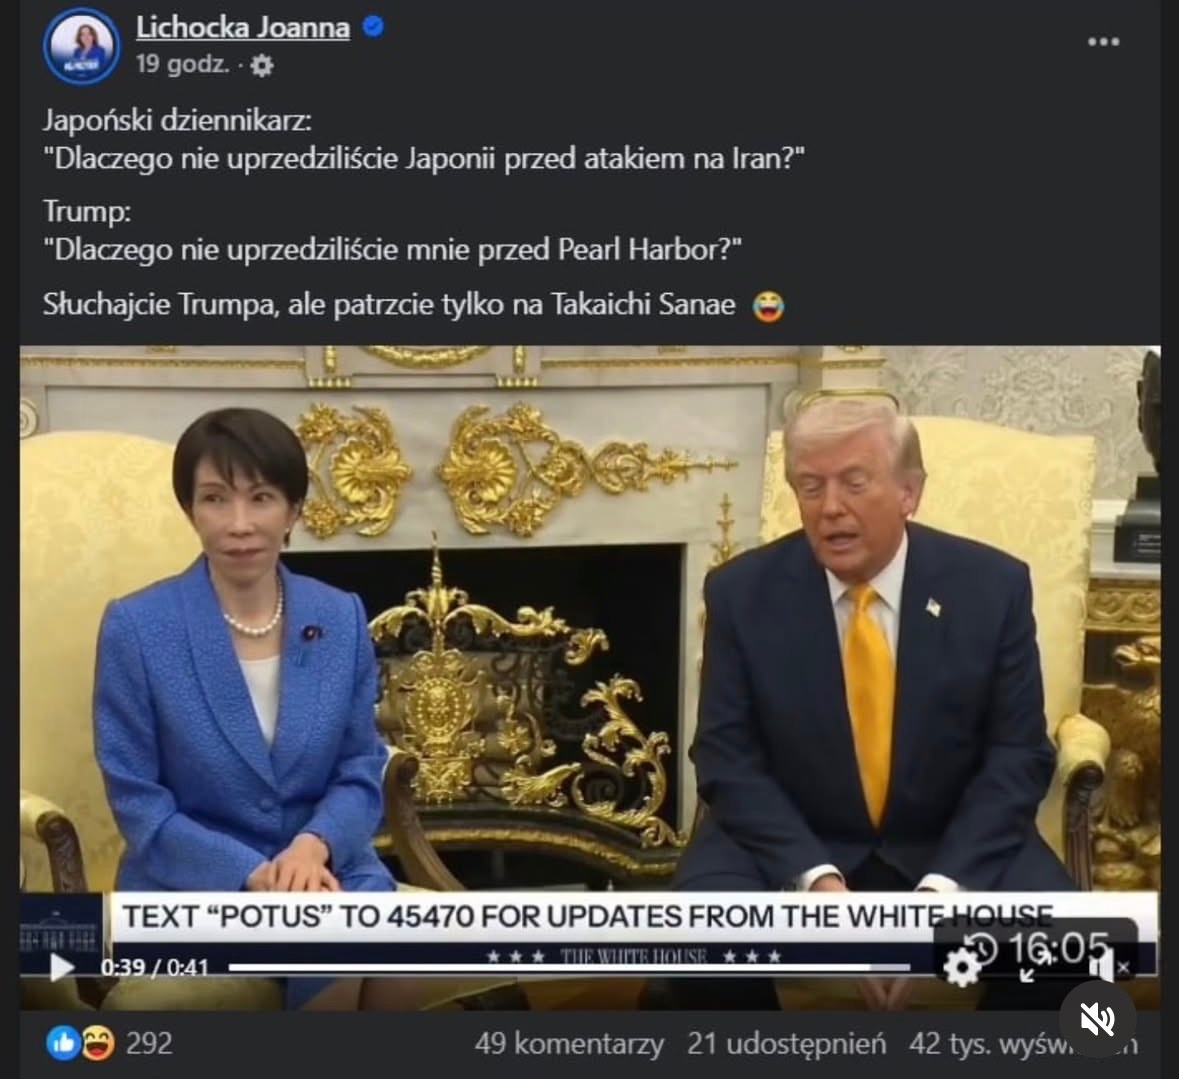
Task: Click the verified badge beside the name
Action: point(374,27)
